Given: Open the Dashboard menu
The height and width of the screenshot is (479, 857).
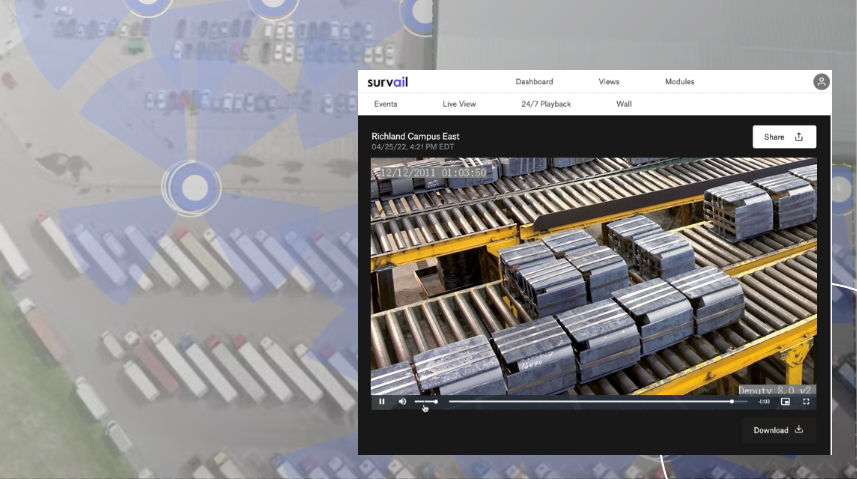Looking at the screenshot, I should click(x=534, y=82).
